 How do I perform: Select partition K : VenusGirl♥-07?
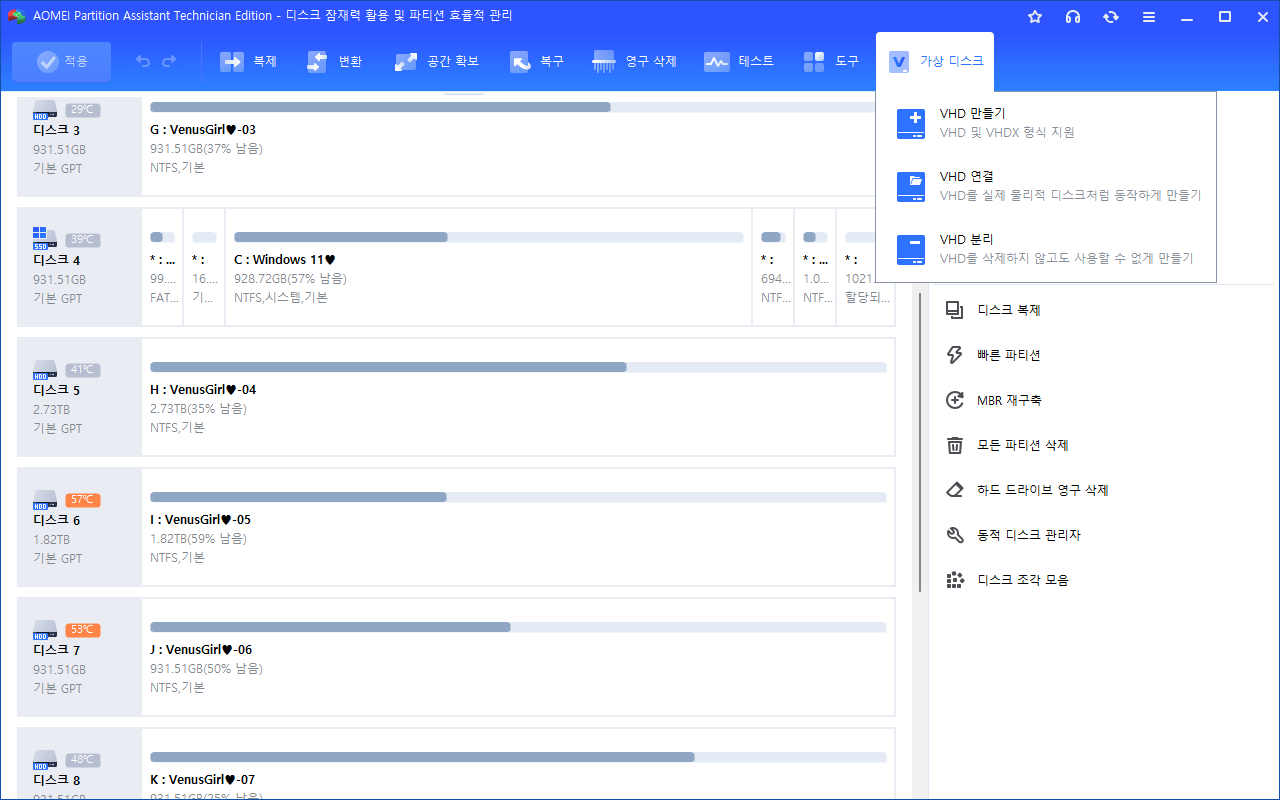[x=518, y=764]
